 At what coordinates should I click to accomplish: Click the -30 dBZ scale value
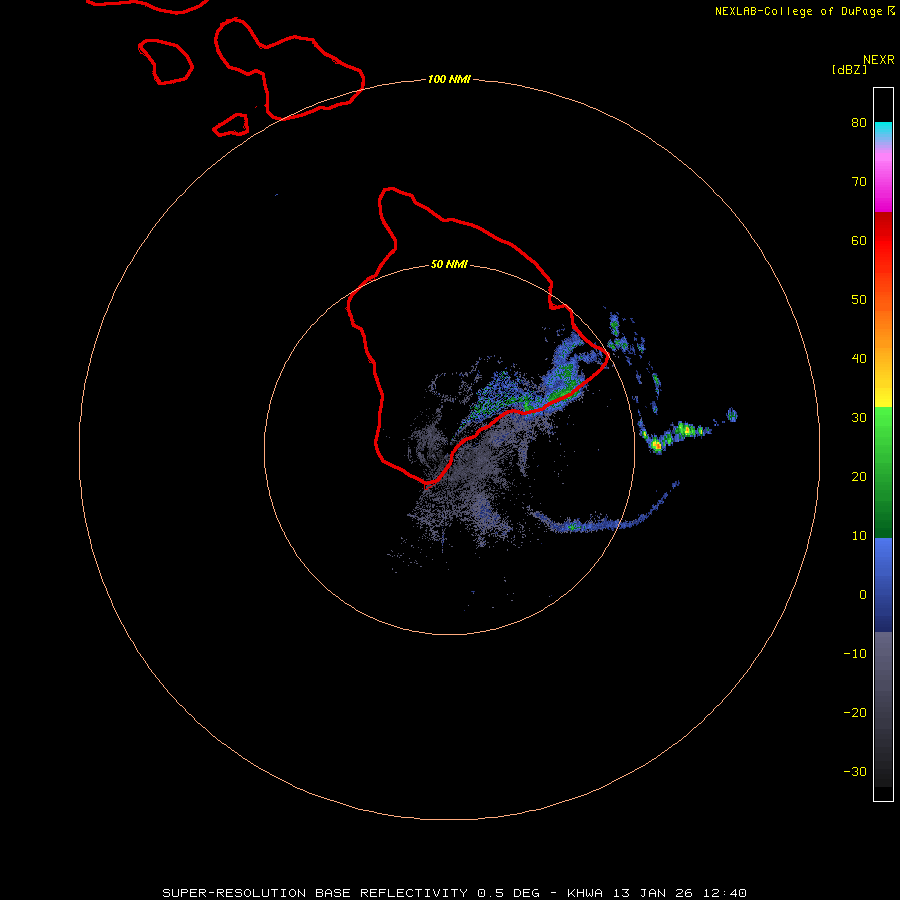coord(855,771)
